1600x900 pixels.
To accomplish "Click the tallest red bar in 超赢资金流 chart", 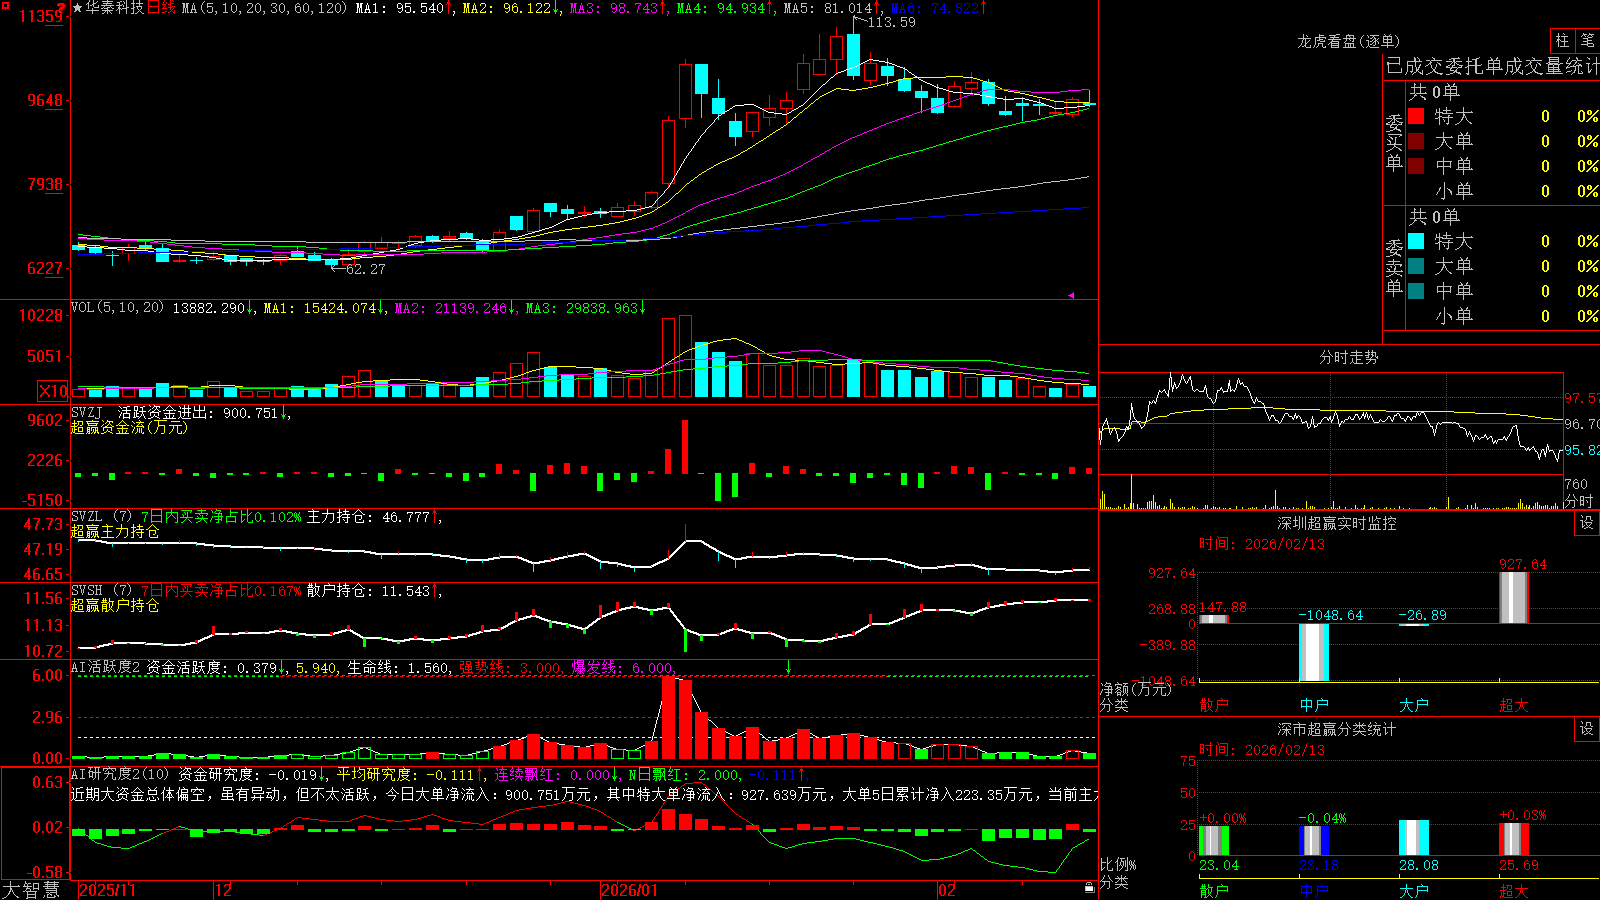I will click(685, 447).
